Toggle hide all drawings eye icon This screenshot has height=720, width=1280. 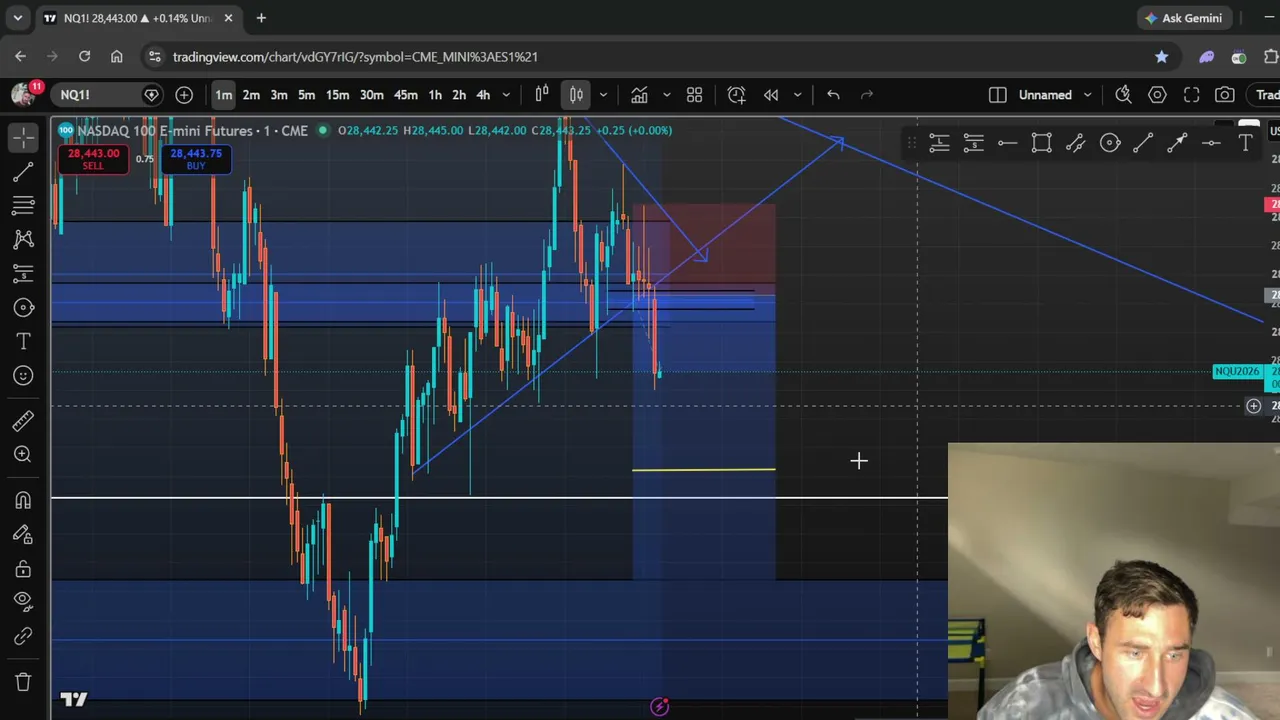(23, 602)
